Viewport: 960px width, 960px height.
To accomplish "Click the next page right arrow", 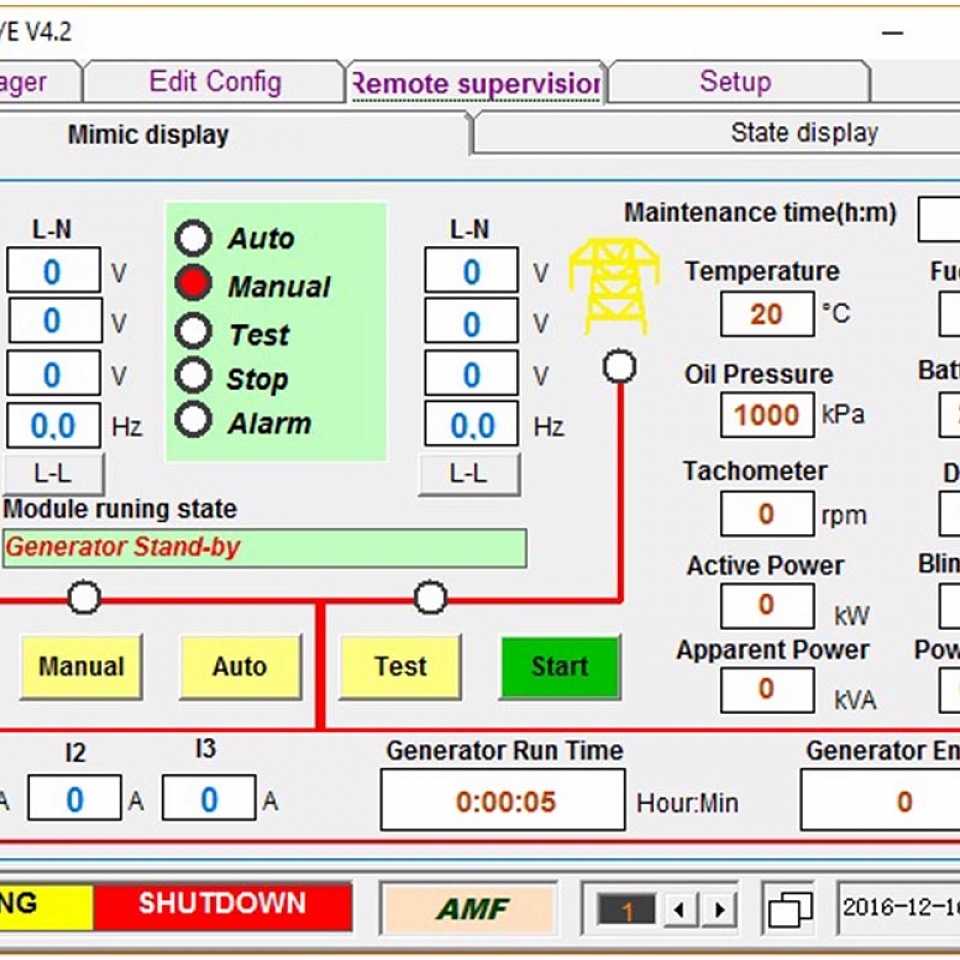I will point(720,910).
